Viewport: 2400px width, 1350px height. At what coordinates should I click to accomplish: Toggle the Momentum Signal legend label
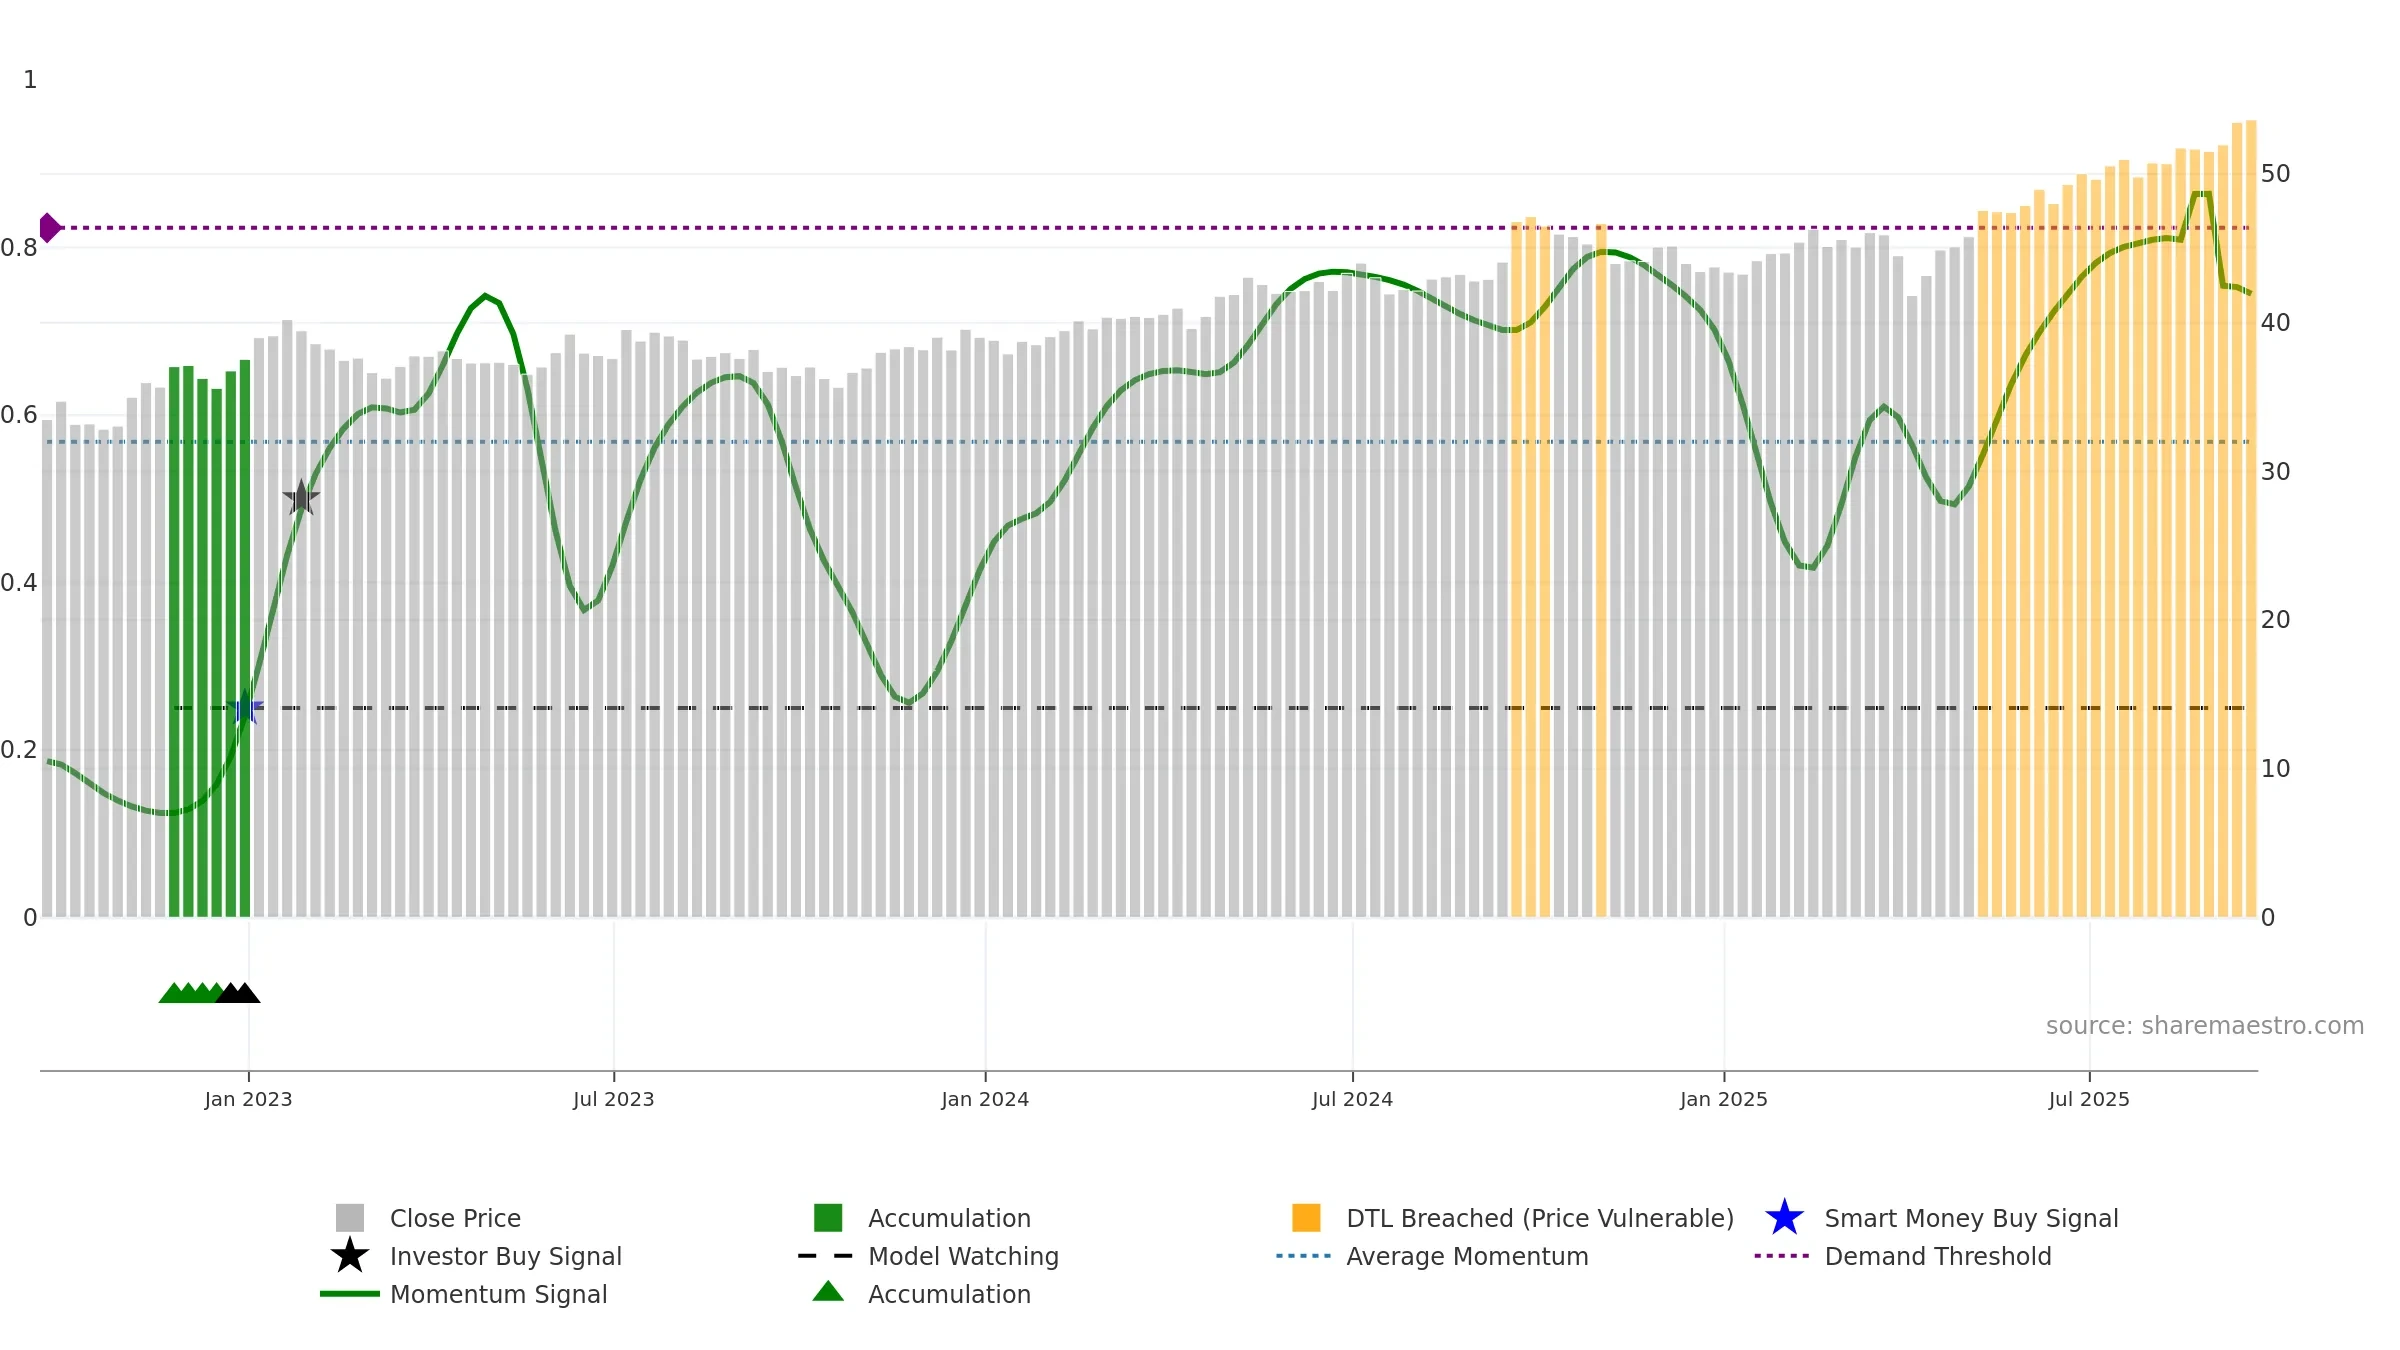click(x=498, y=1295)
